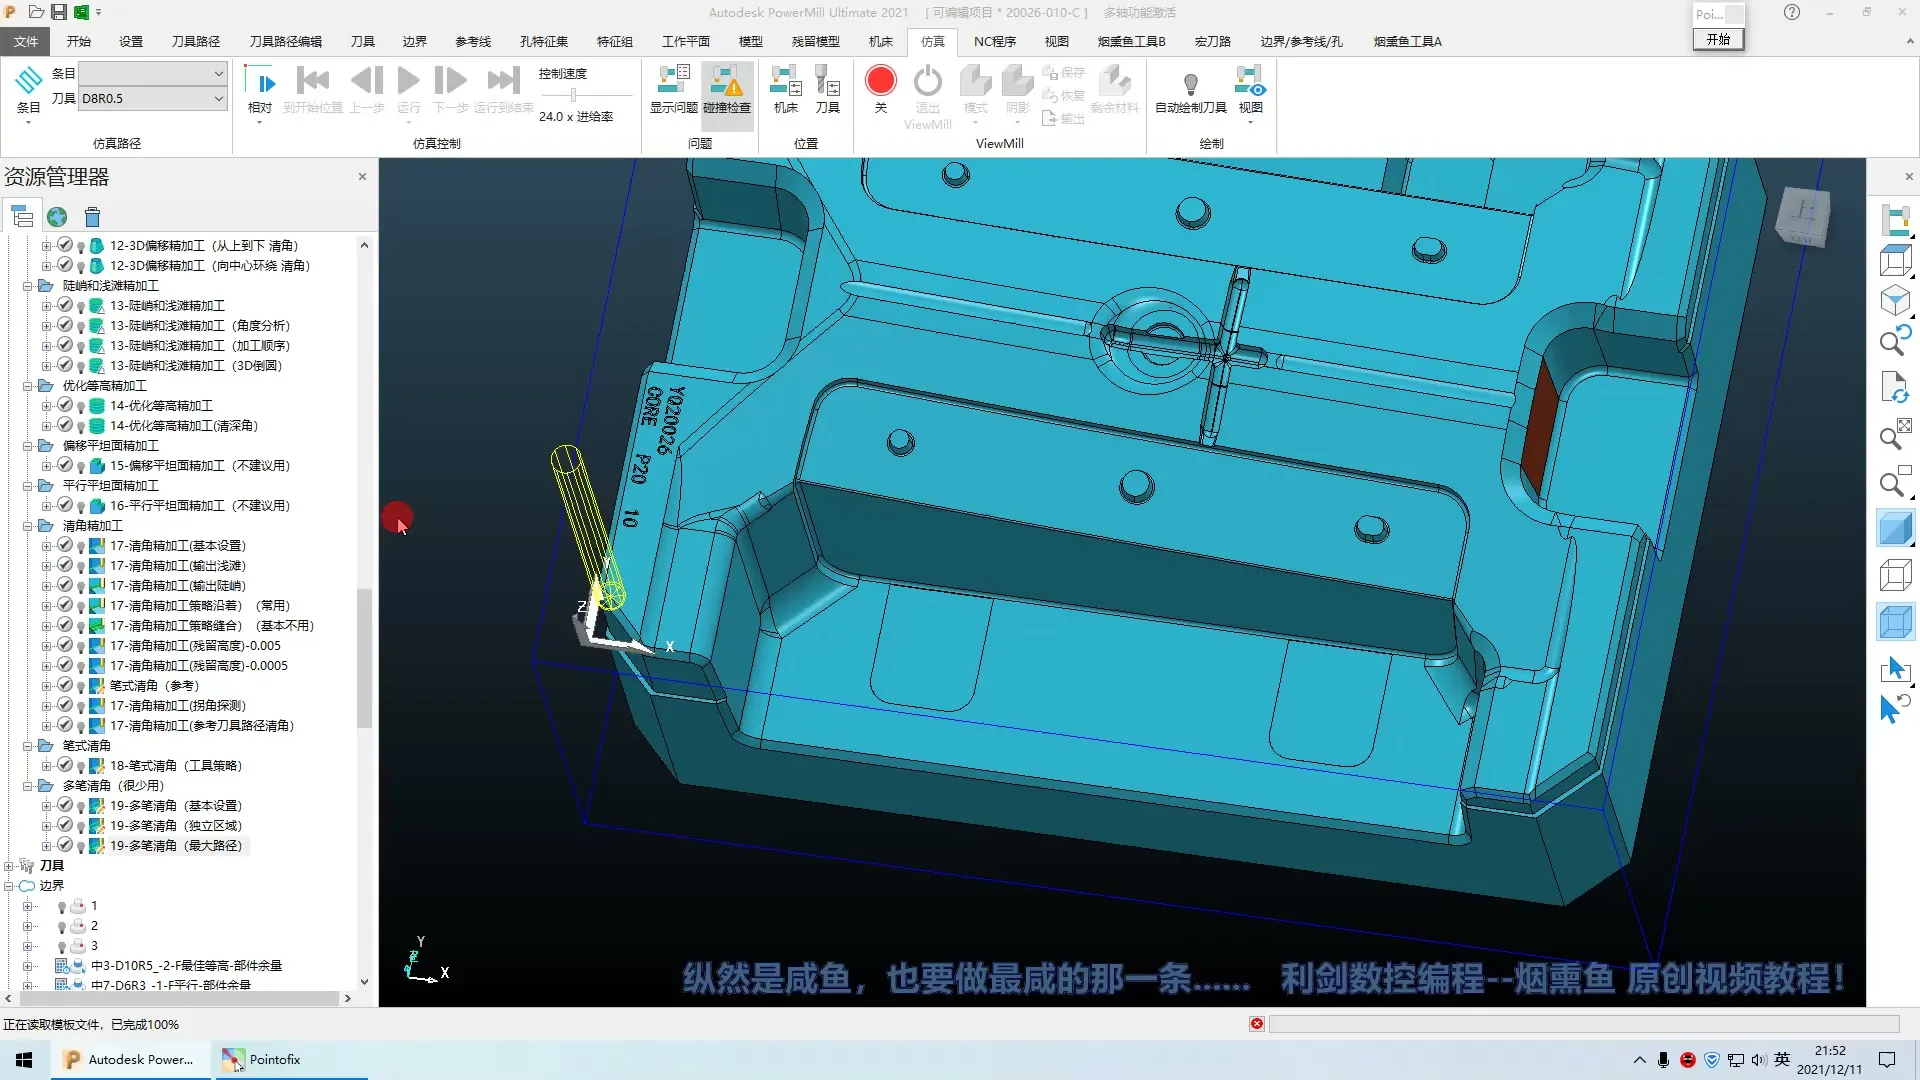Click the red ViewMill on/off button

coord(880,81)
